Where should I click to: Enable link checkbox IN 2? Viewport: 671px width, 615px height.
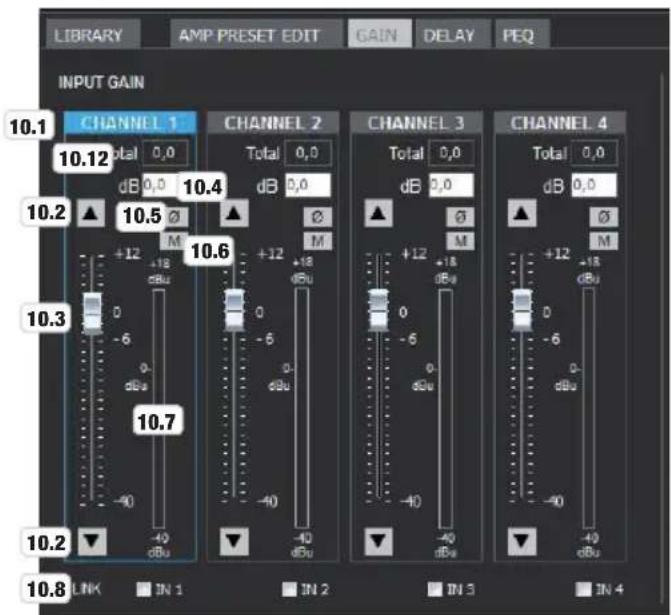point(289,589)
